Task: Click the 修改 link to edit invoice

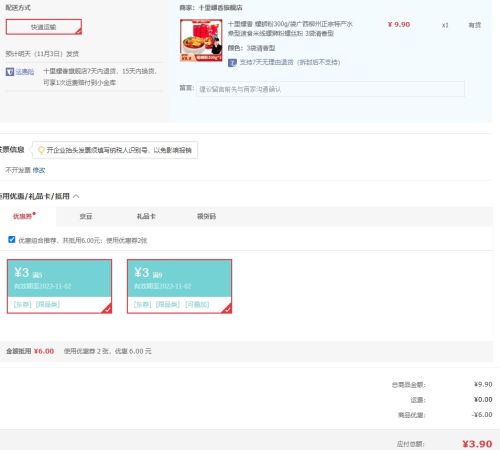Action: coord(39,170)
